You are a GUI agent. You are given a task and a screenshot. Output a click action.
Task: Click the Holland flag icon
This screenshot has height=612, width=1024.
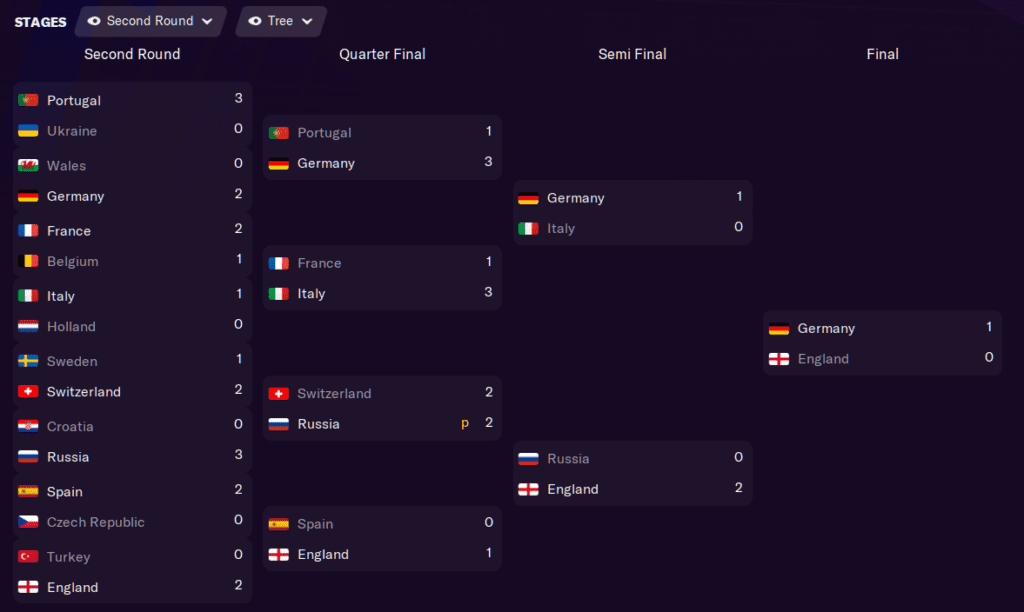click(28, 326)
